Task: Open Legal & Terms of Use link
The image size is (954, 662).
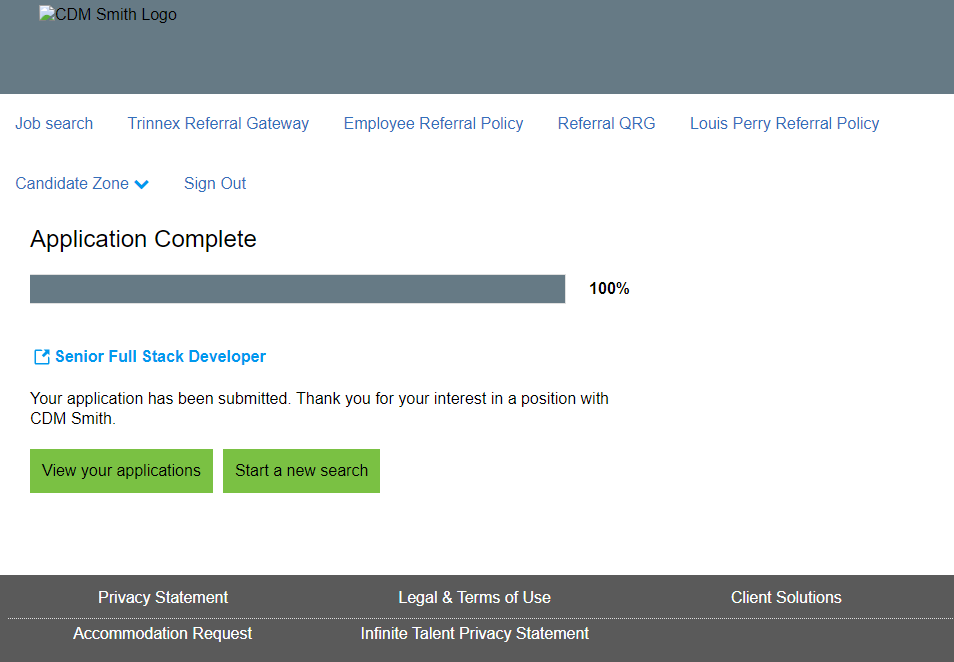Action: (x=474, y=598)
